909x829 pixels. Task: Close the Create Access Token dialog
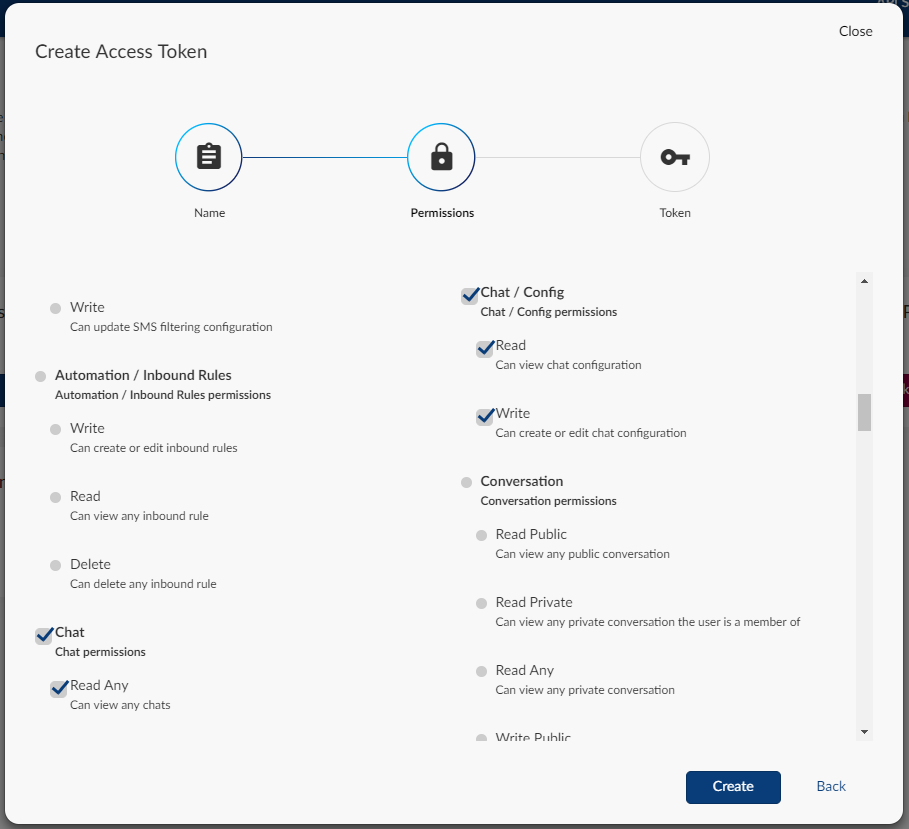pyautogui.click(x=855, y=31)
